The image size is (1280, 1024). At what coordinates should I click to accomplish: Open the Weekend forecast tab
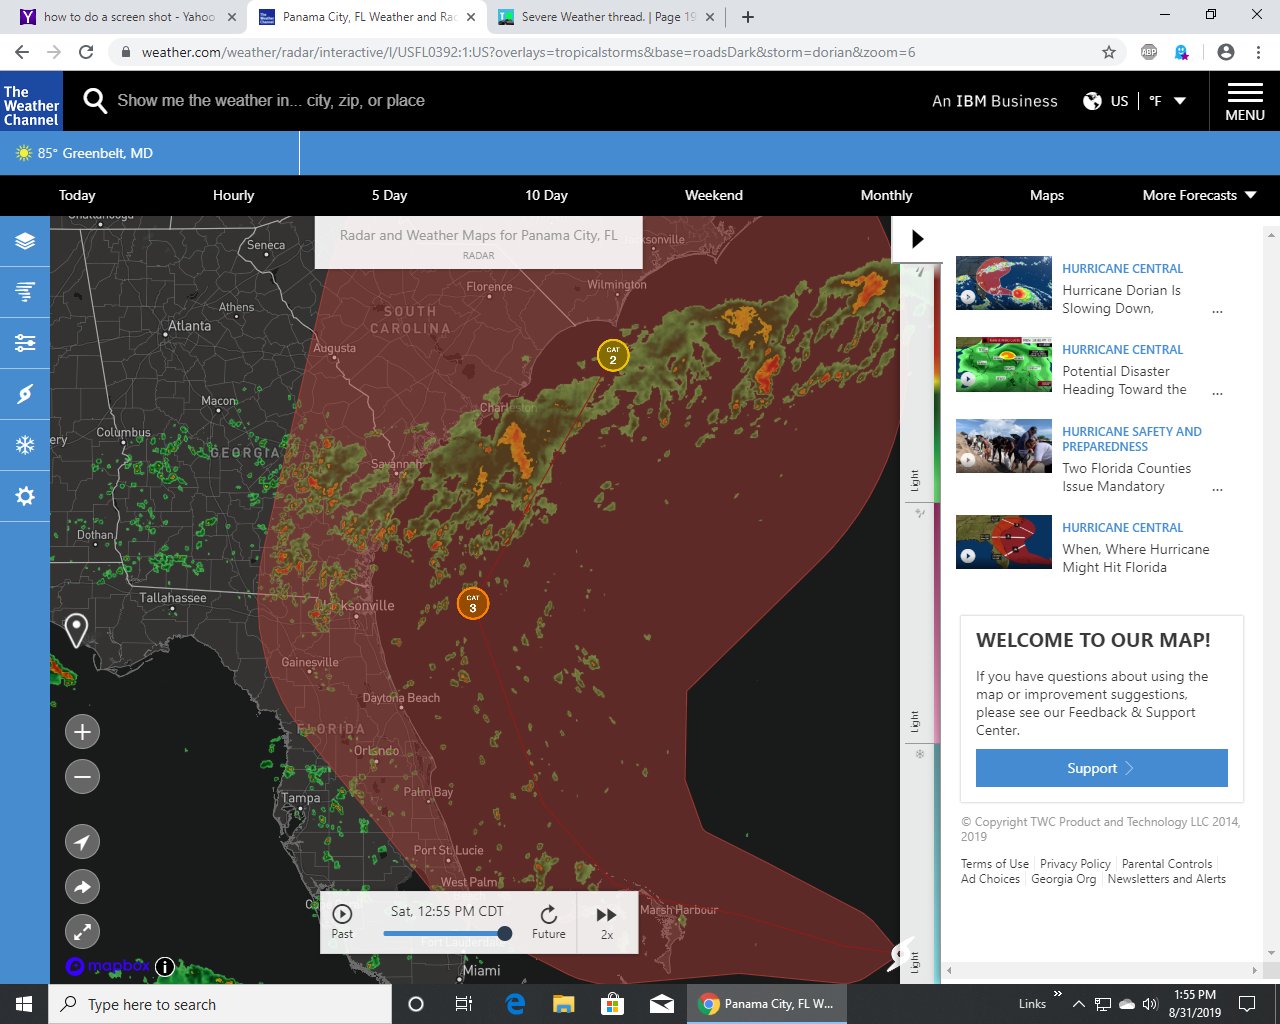(714, 195)
